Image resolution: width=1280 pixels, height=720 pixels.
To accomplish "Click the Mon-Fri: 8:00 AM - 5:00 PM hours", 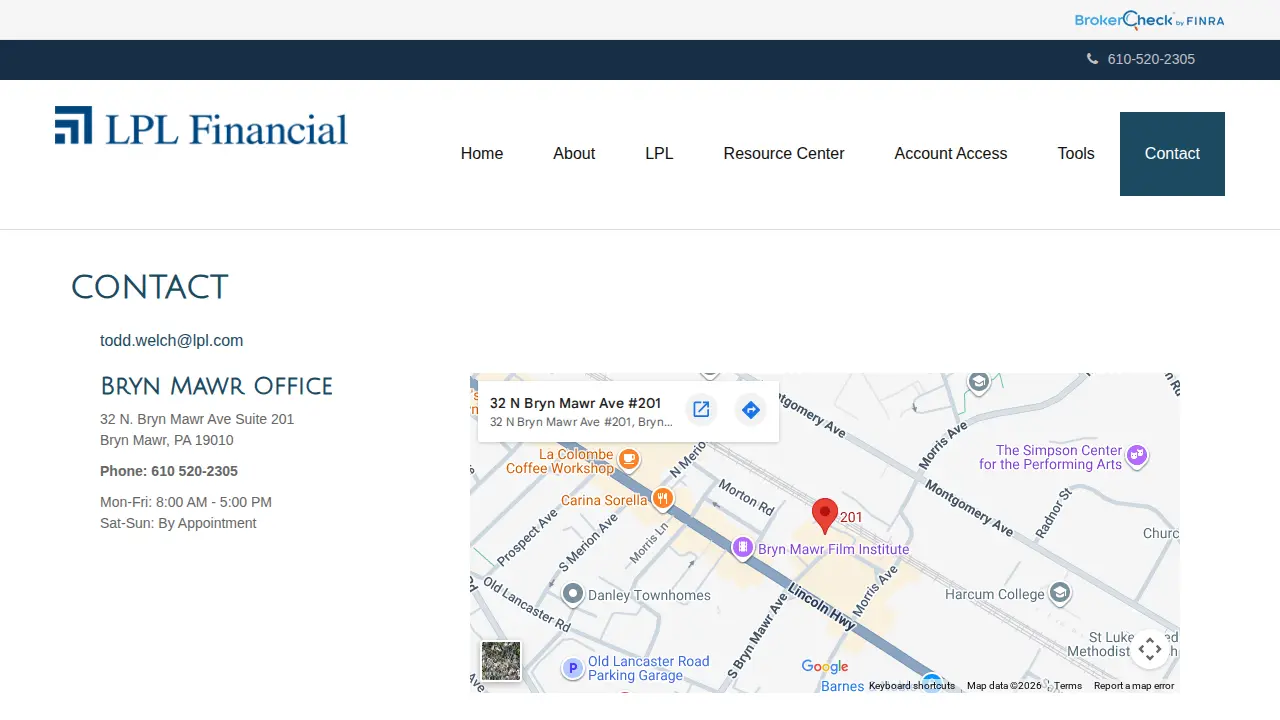I will point(186,502).
